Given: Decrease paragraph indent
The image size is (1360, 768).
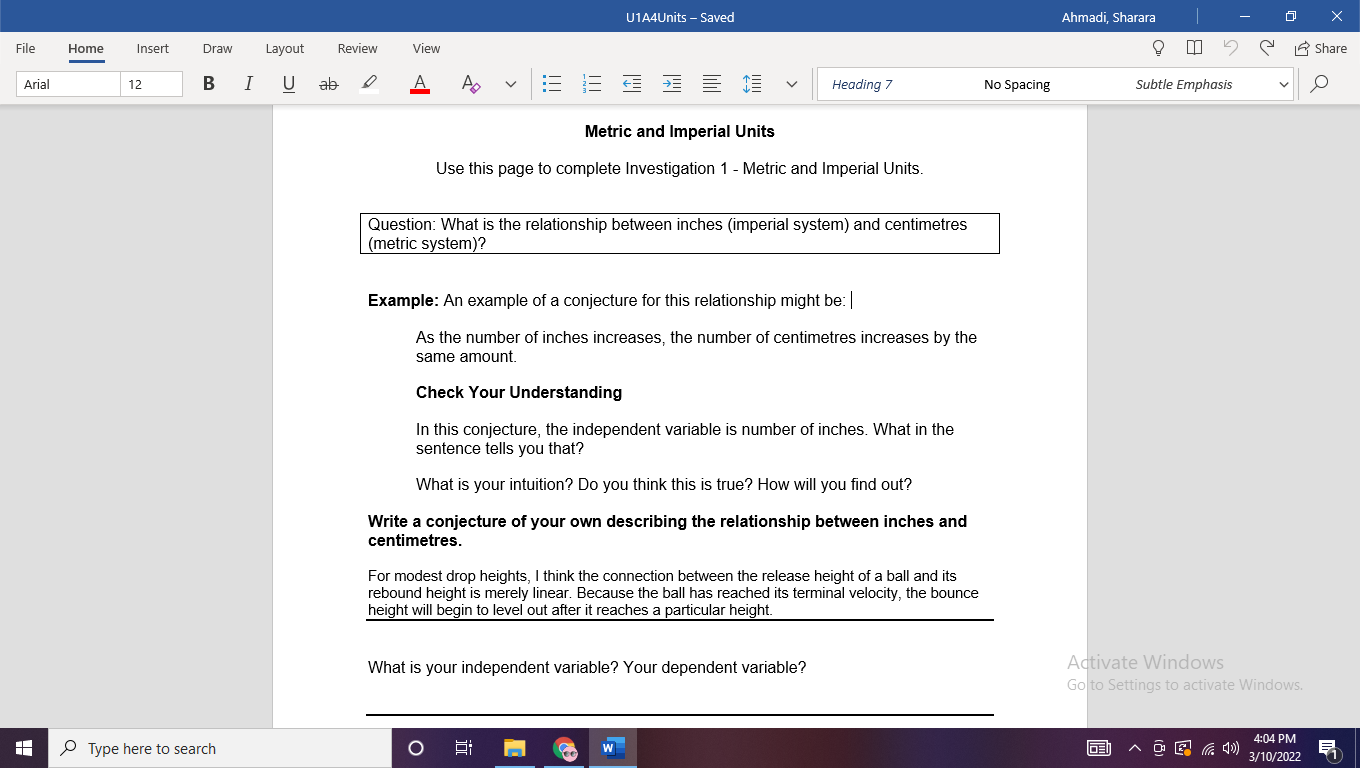Looking at the screenshot, I should pyautogui.click(x=632, y=84).
